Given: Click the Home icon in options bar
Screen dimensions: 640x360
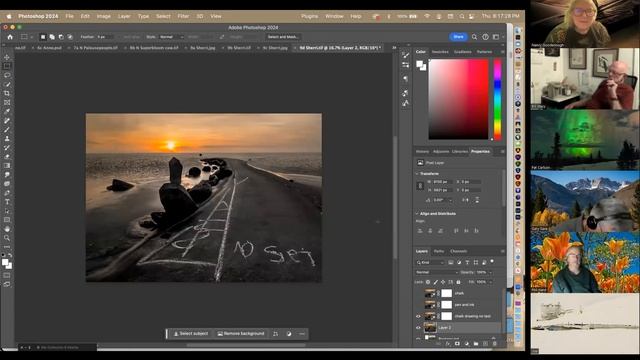Looking at the screenshot, I should (x=10, y=37).
